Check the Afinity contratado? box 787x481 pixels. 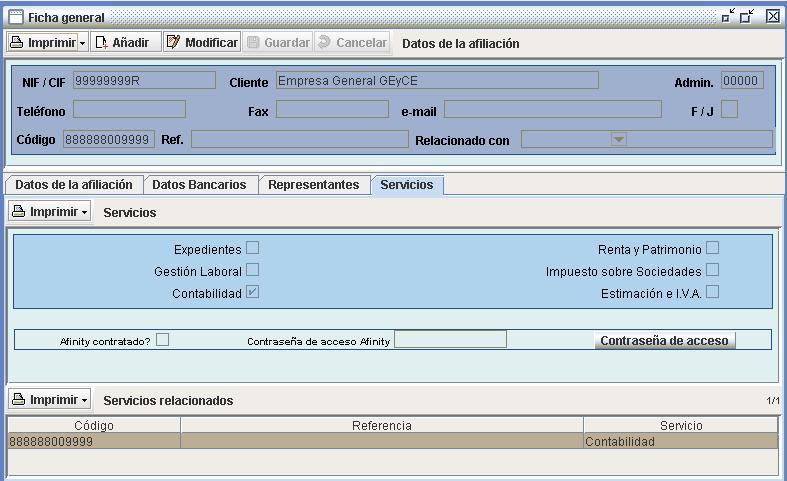coord(162,340)
